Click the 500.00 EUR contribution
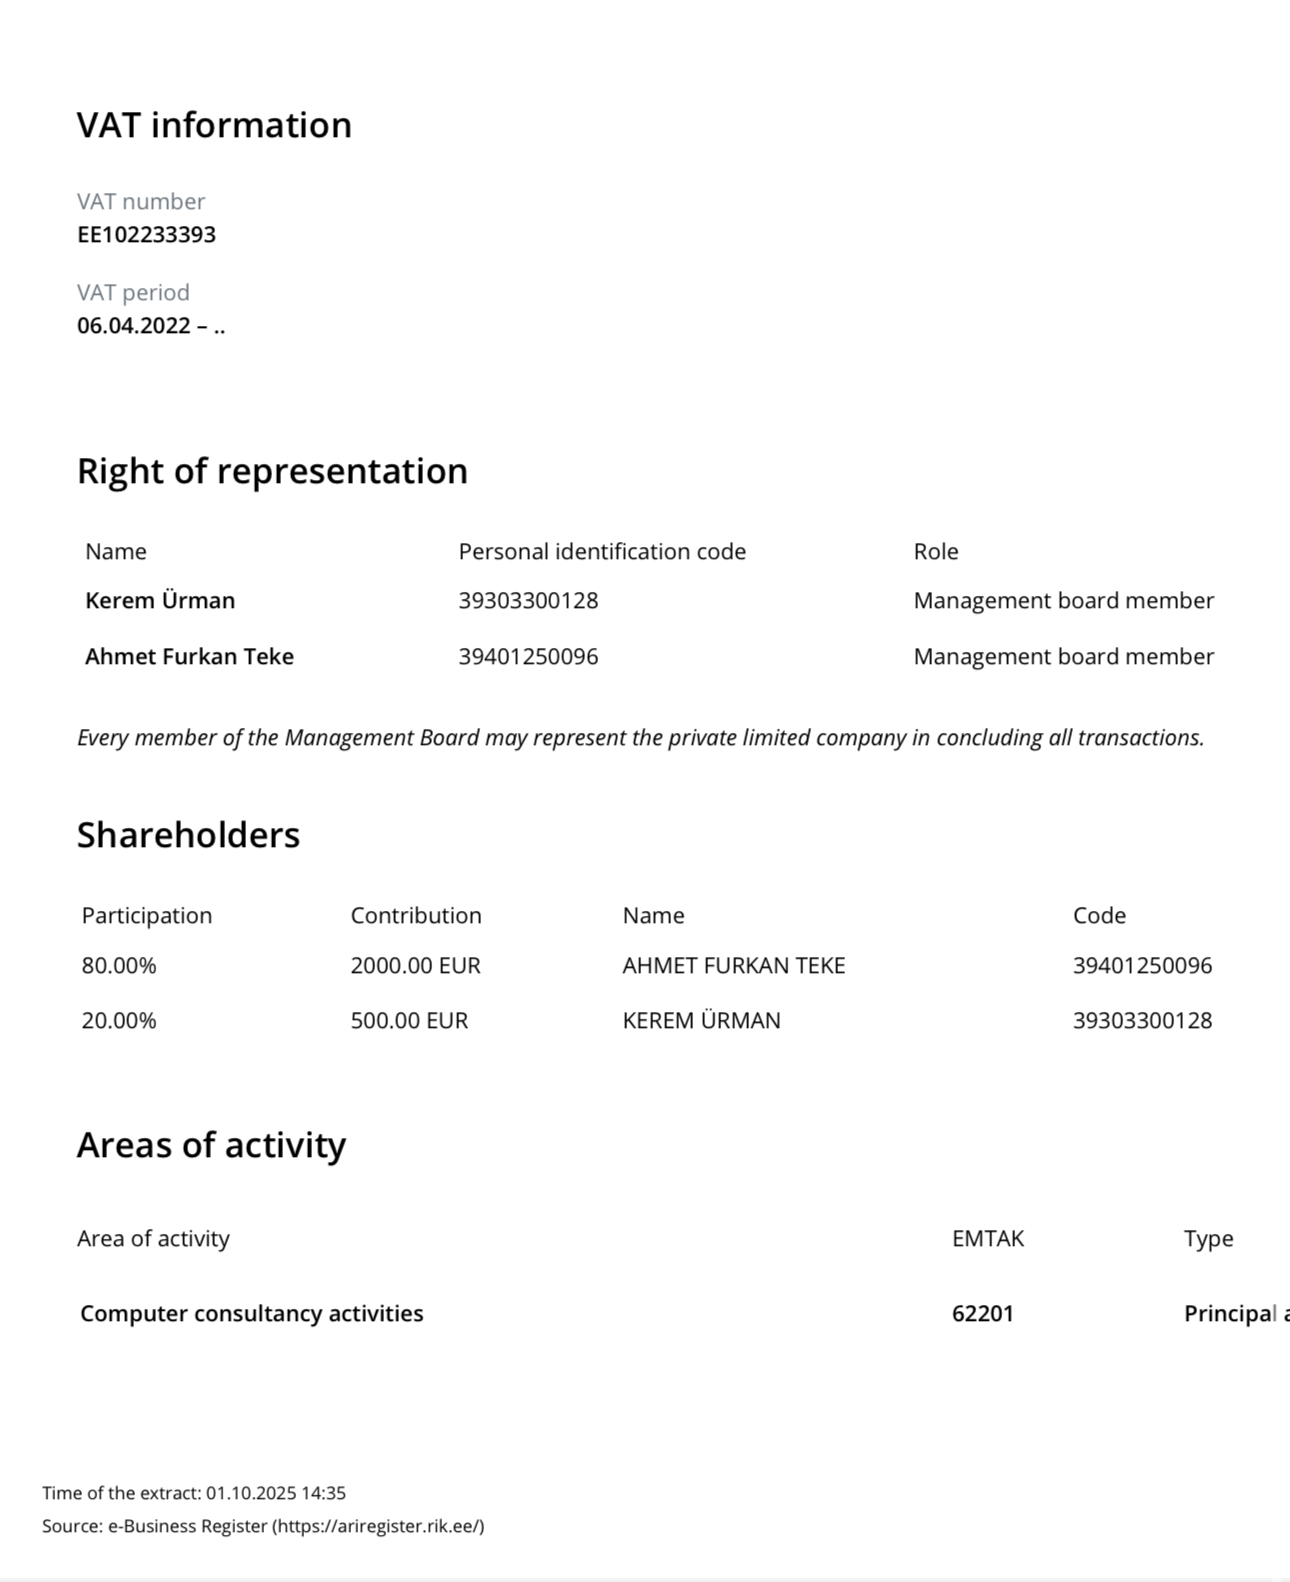The image size is (1290, 1582). tap(409, 1021)
